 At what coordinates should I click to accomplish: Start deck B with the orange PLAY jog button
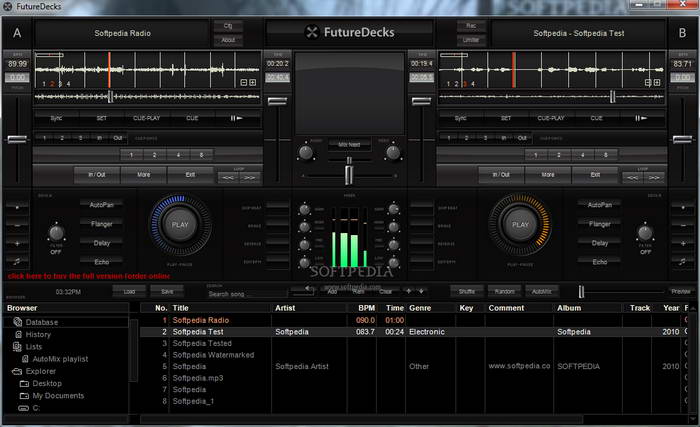(520, 225)
